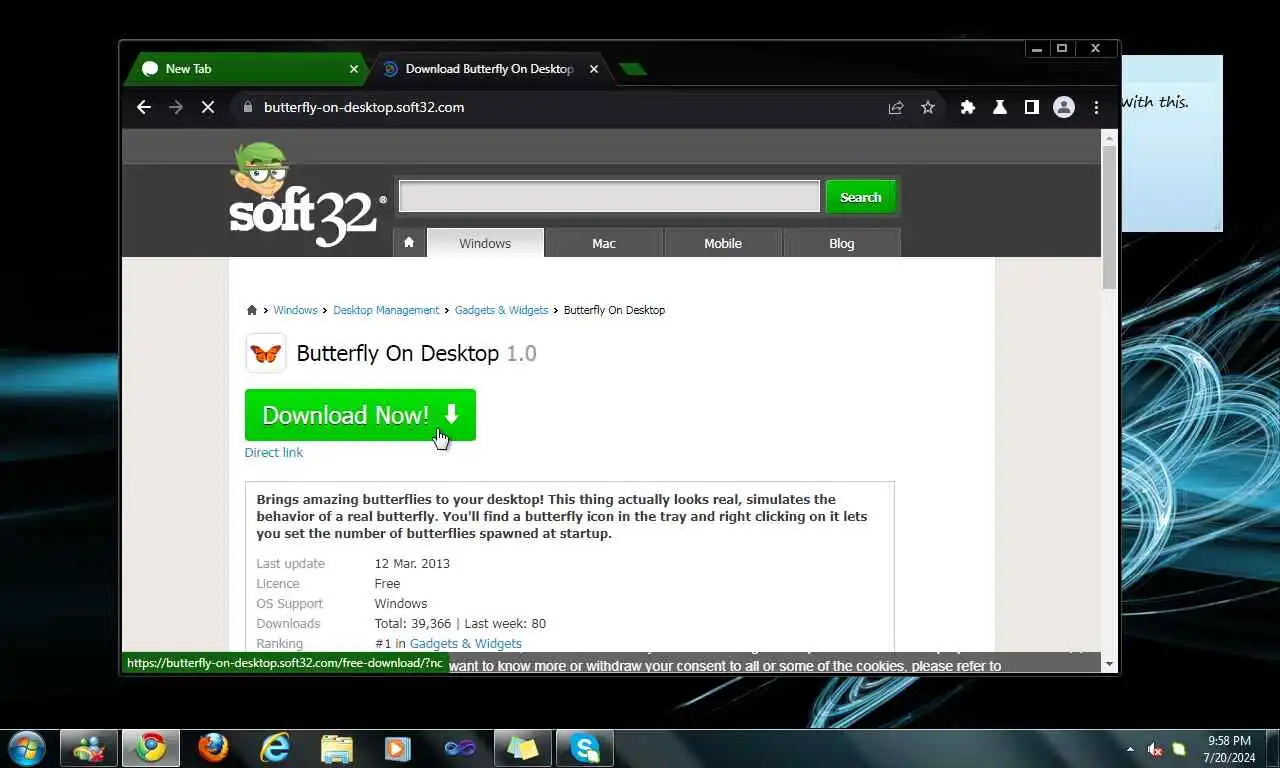
Task: Open Skype from the taskbar
Action: click(x=585, y=748)
